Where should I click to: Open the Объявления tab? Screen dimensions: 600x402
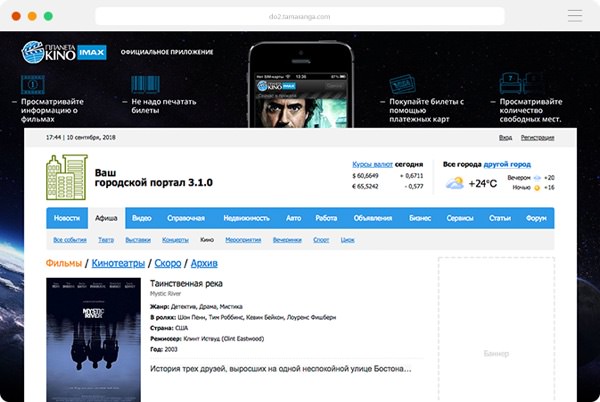coord(373,218)
